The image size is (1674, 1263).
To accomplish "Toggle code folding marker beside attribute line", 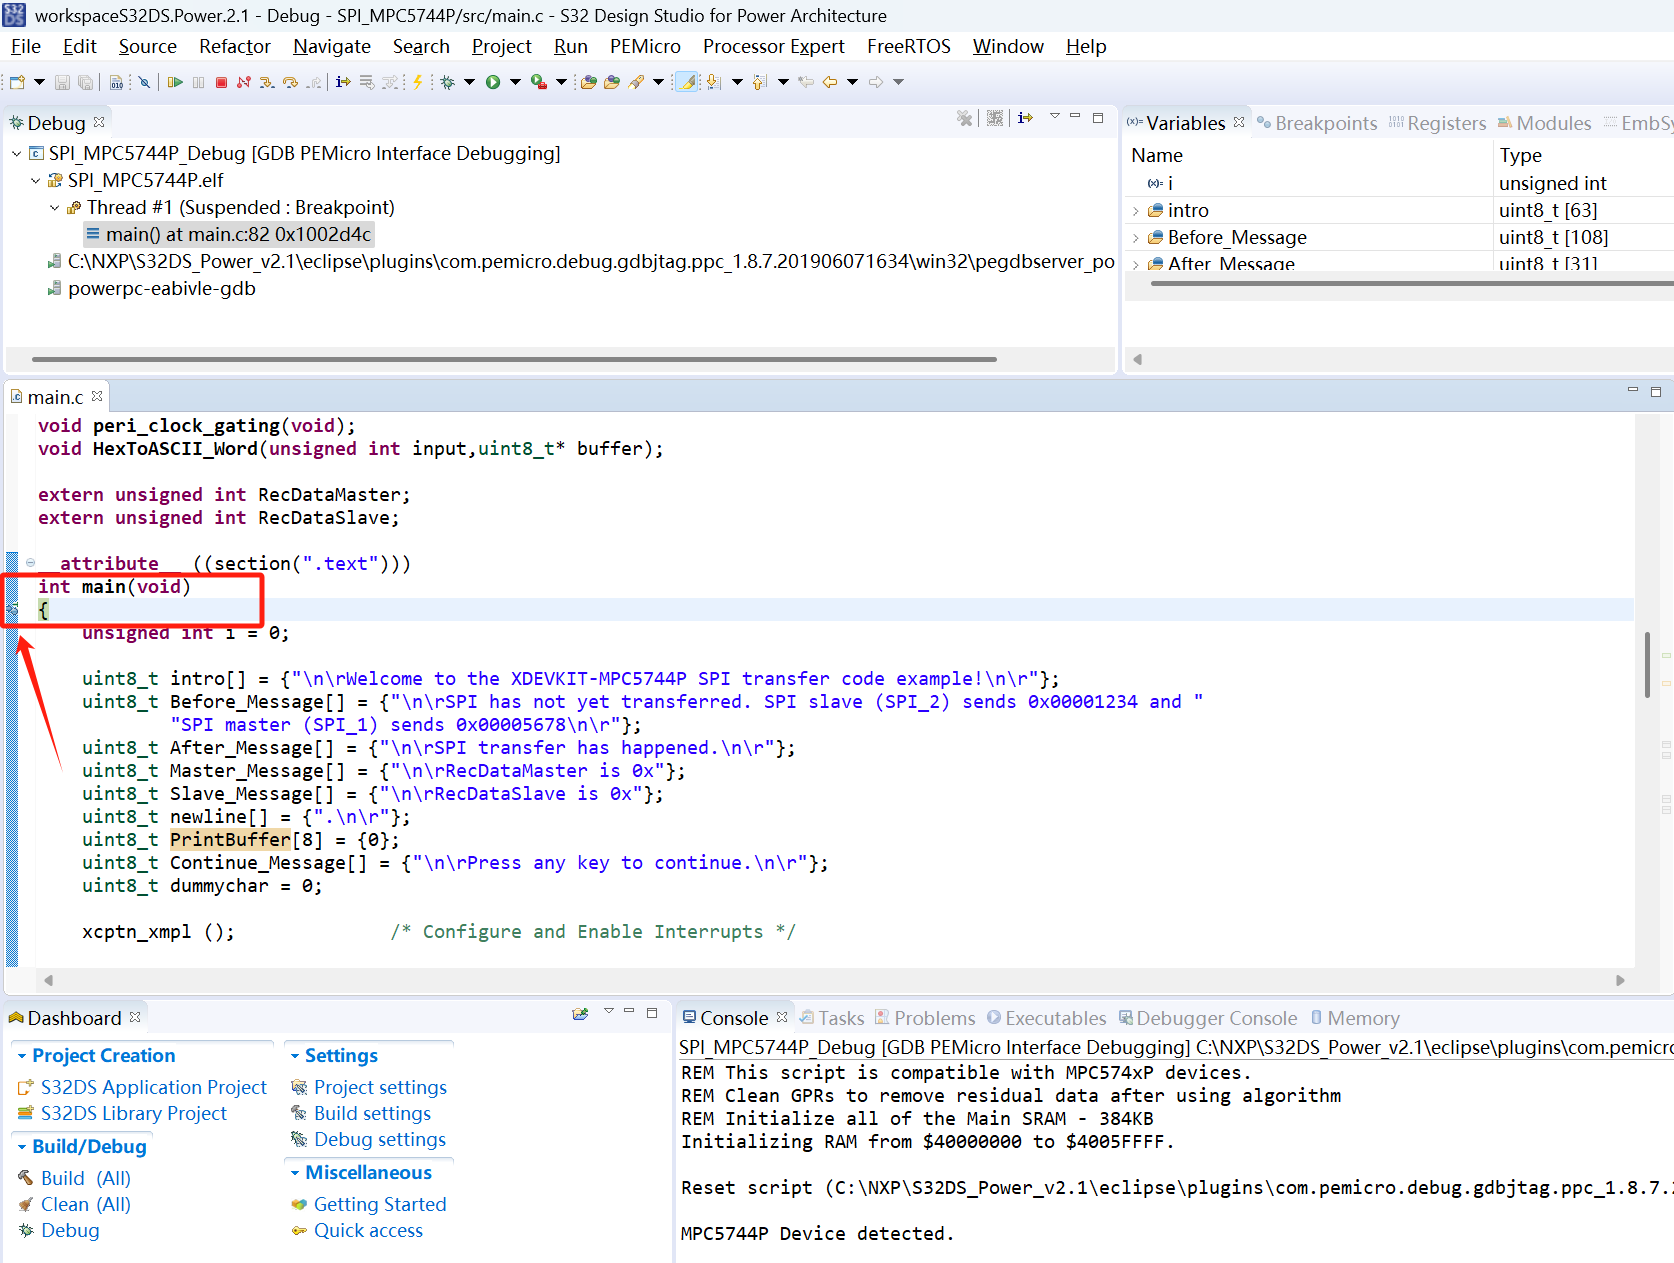I will 31,563.
